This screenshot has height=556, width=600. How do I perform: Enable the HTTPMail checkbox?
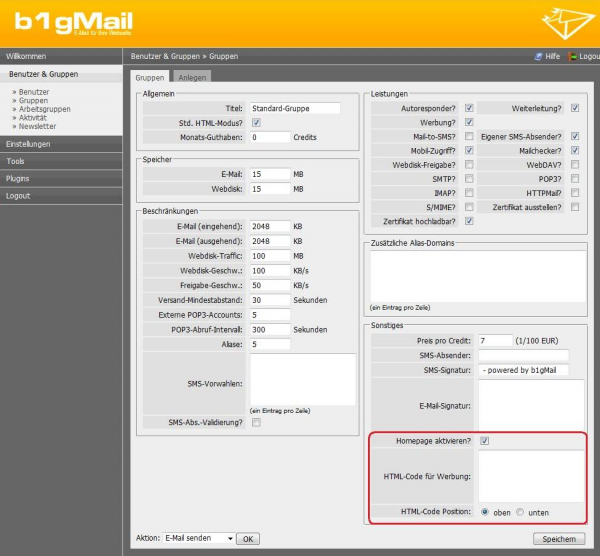[575, 193]
